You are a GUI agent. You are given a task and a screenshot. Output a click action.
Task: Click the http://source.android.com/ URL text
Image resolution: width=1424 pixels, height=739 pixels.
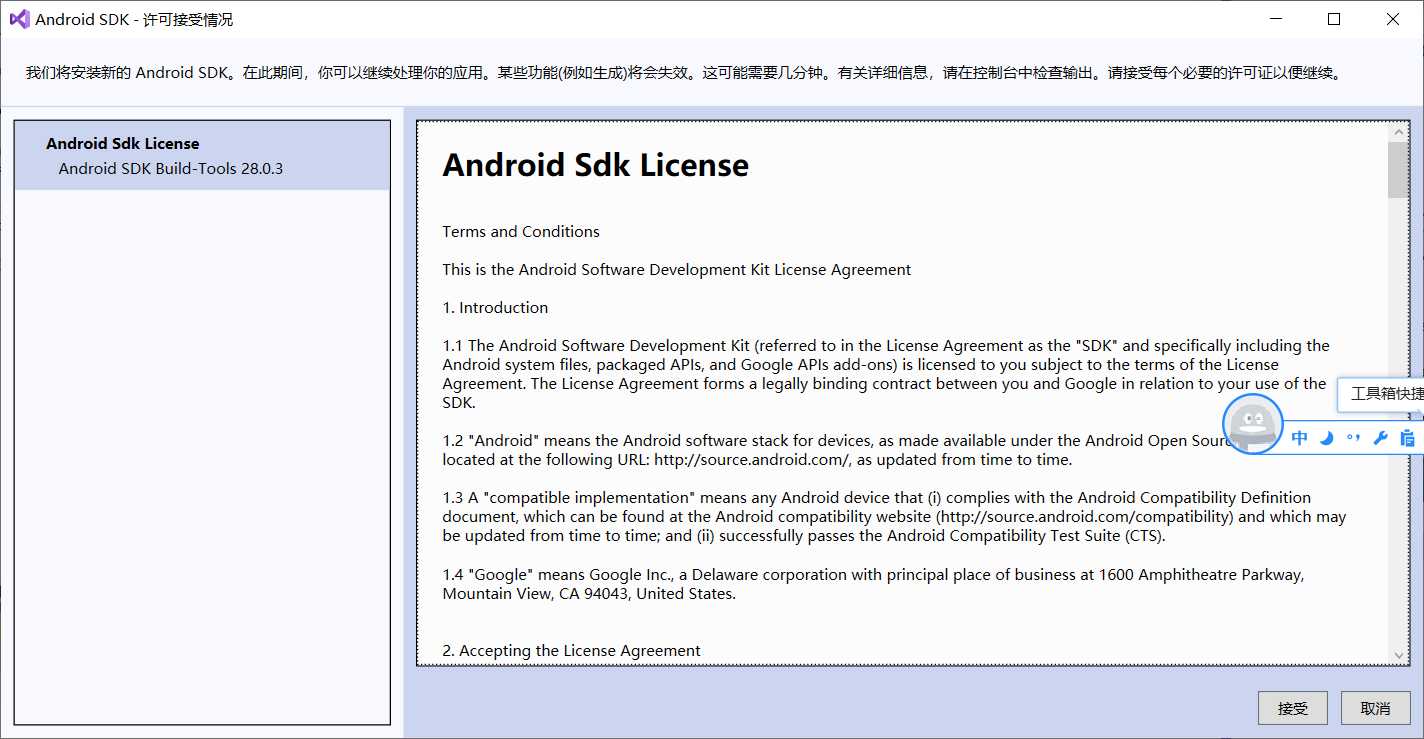[x=752, y=460]
